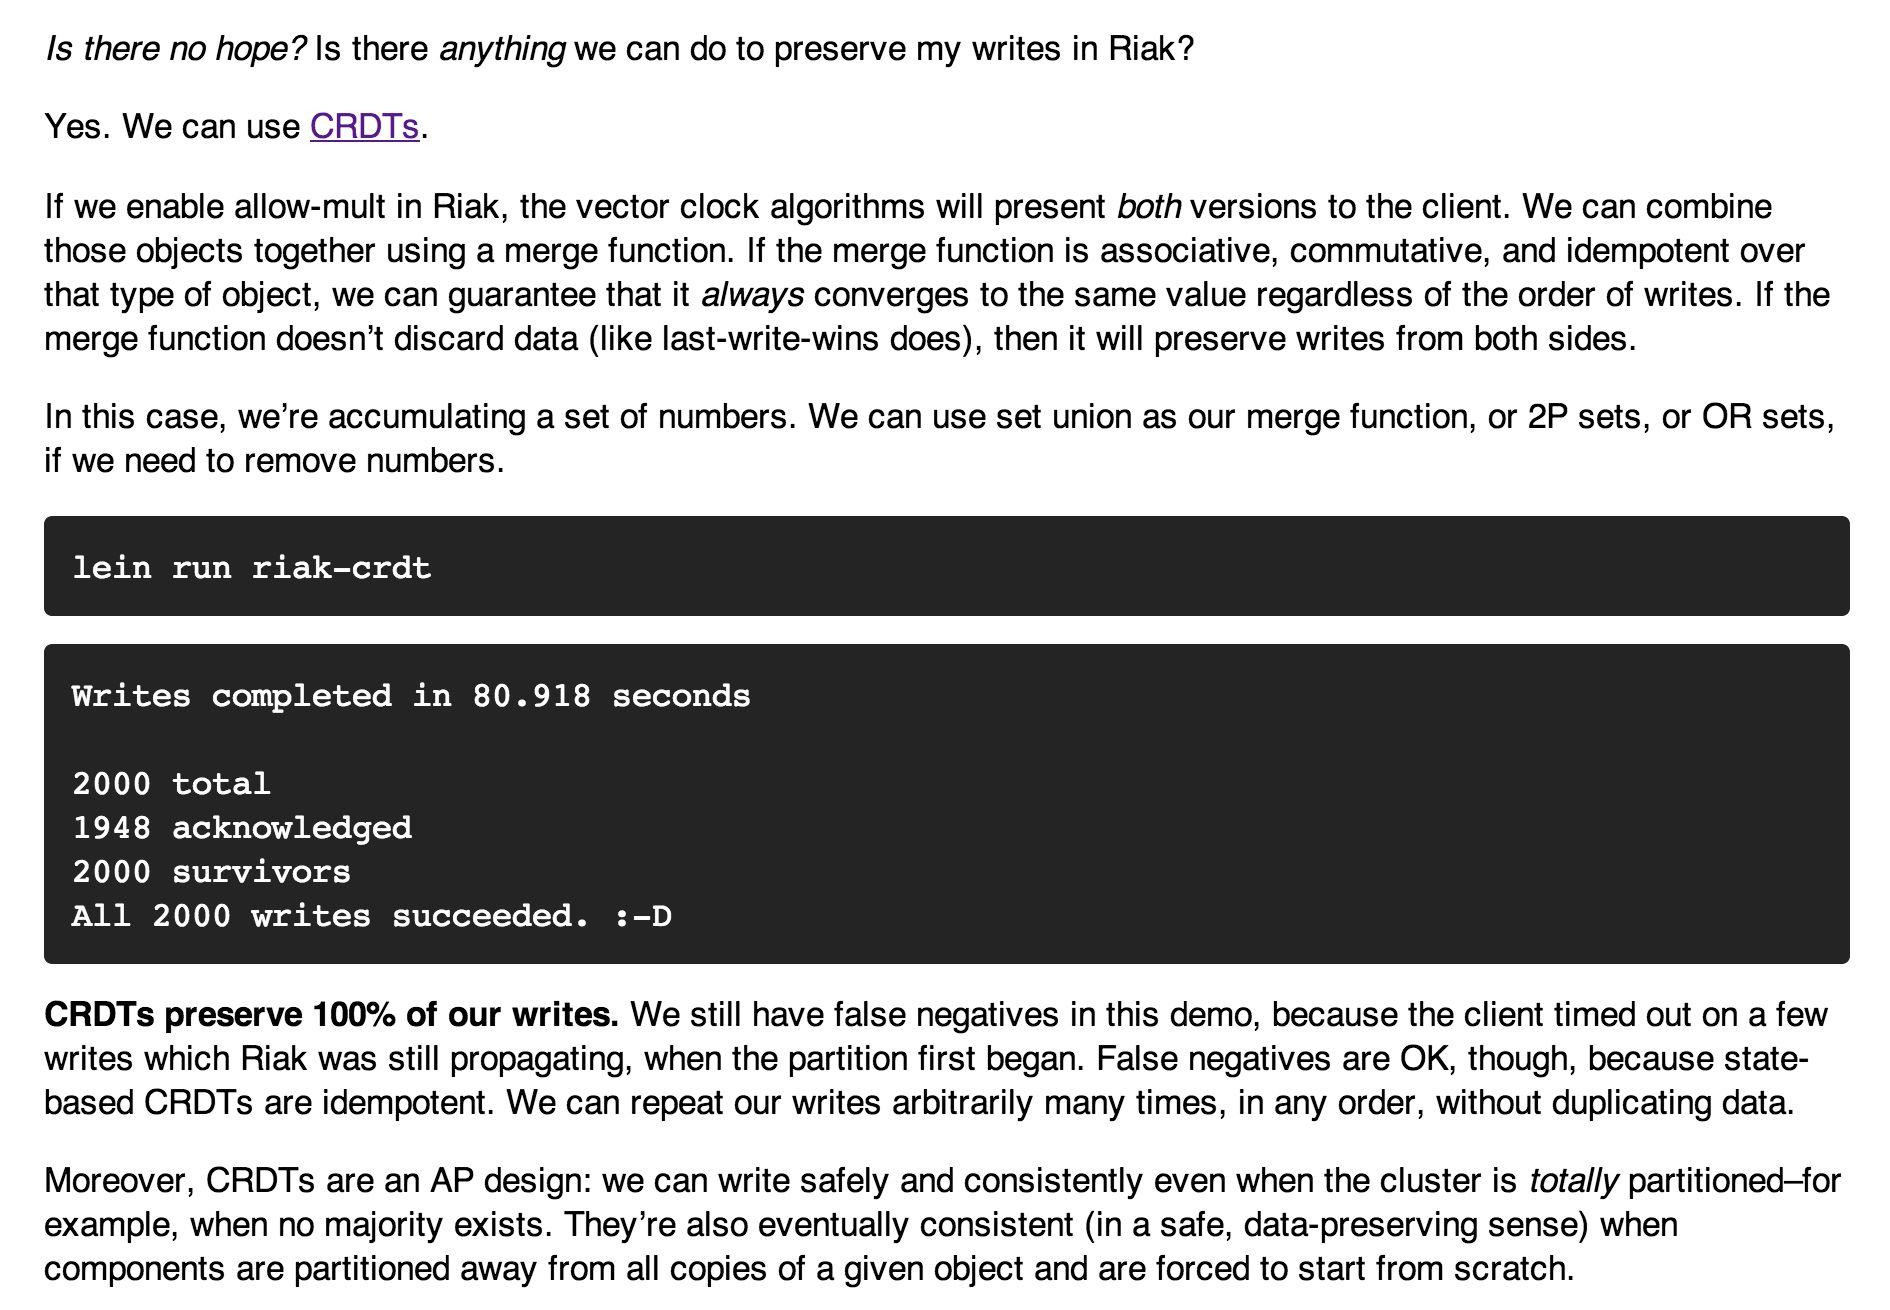Click the italic word 'both' before 'versions'
The image size is (1890, 1310).
(1149, 207)
